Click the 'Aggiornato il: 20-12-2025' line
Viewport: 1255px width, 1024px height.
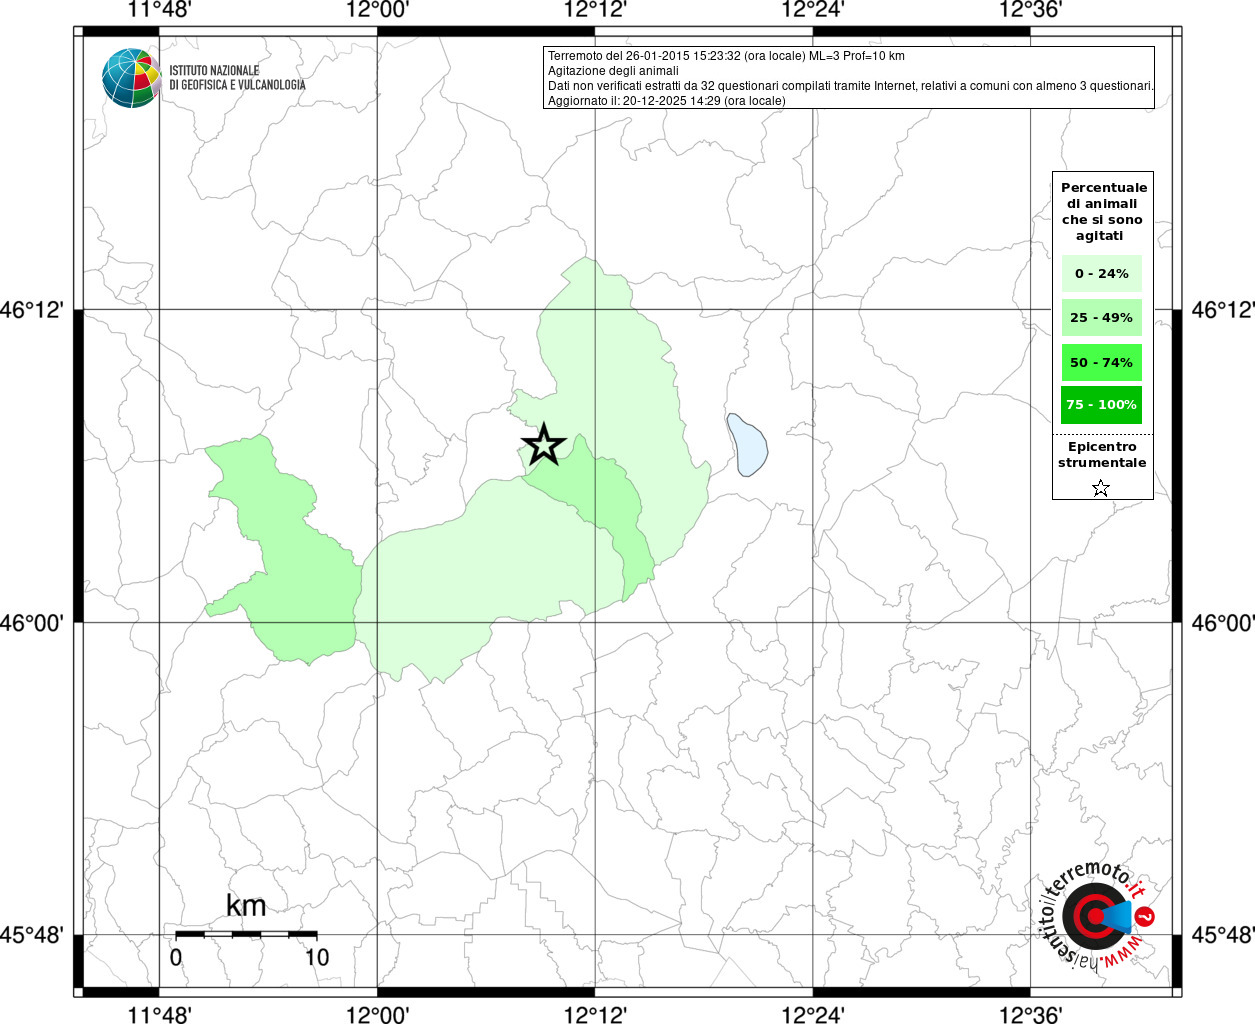tap(667, 101)
